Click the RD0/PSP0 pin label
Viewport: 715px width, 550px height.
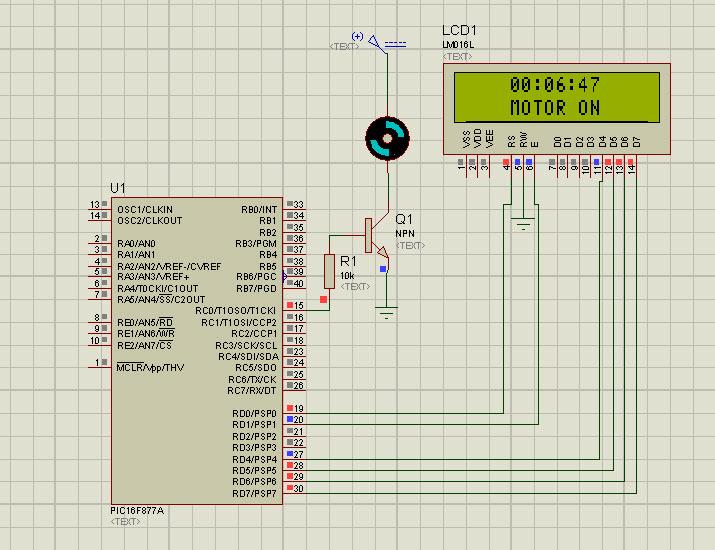pyautogui.click(x=254, y=414)
